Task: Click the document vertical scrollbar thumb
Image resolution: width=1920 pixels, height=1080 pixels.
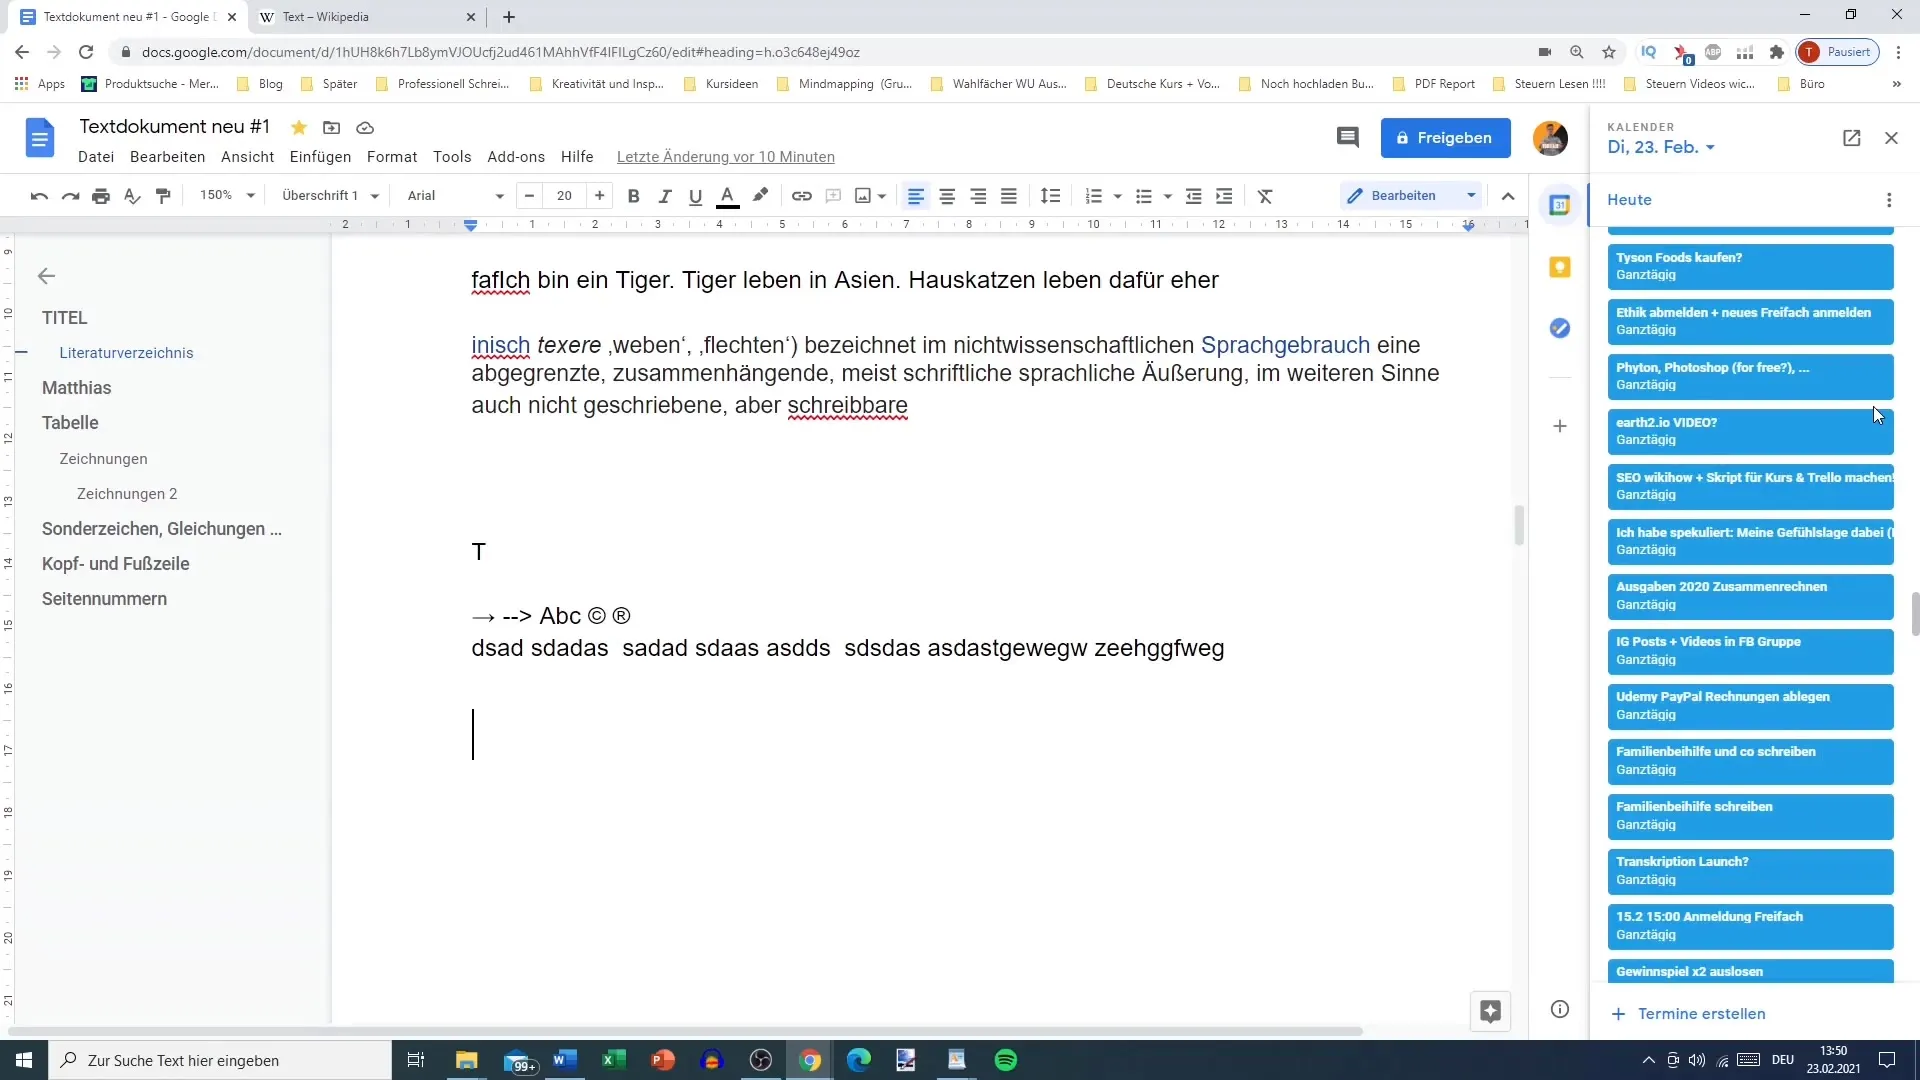Action: [1519, 526]
